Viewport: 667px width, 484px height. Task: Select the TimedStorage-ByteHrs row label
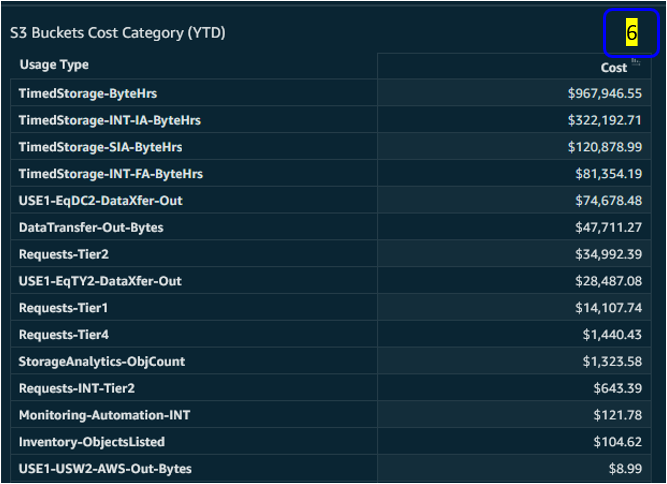88,93
